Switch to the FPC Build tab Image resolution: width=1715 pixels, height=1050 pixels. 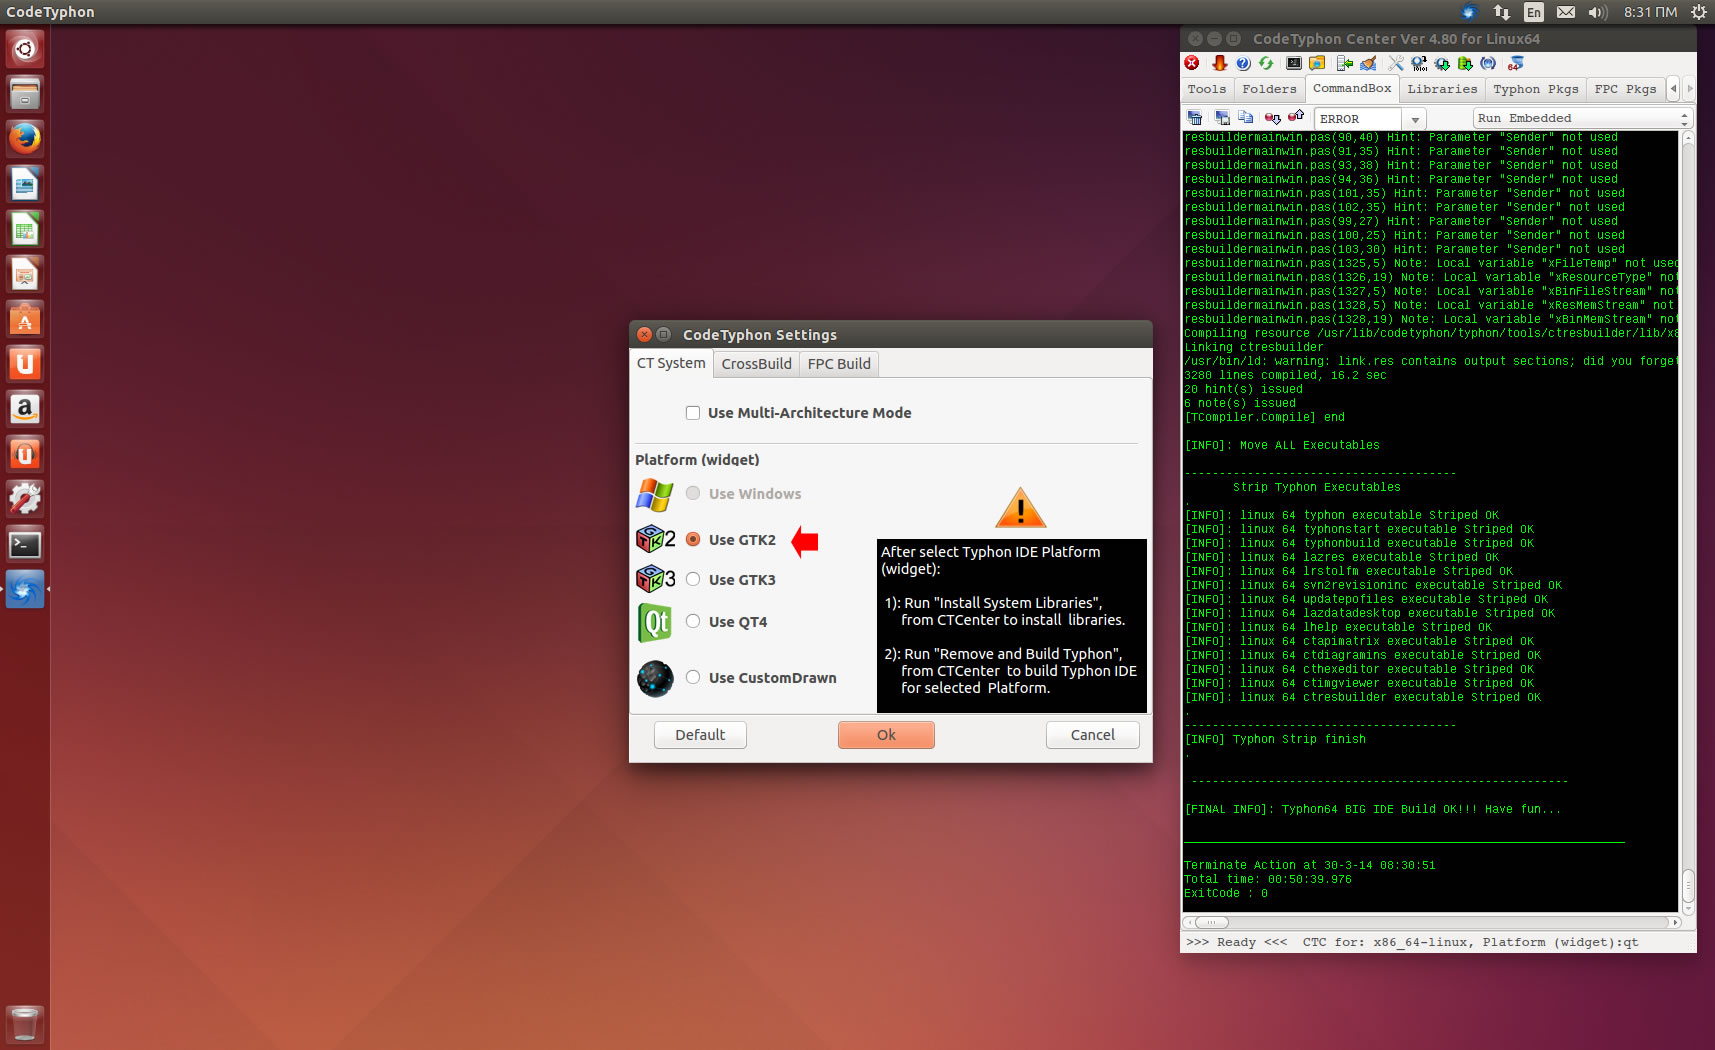839,364
